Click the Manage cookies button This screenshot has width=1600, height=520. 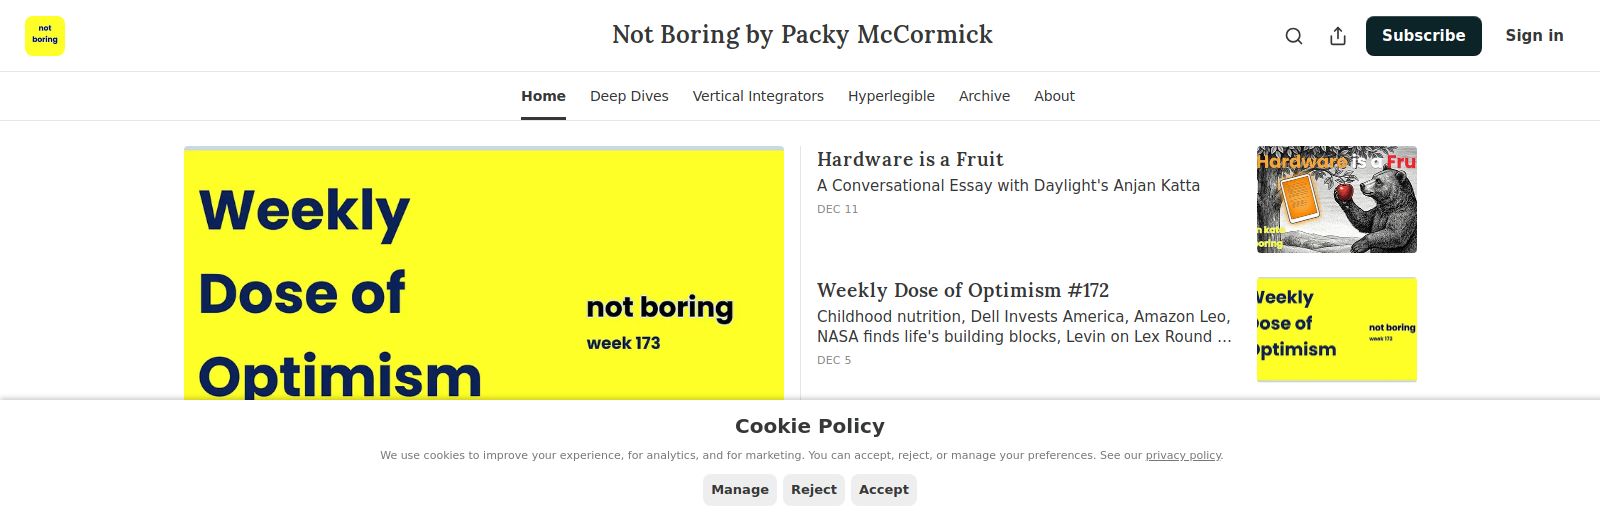pos(740,490)
